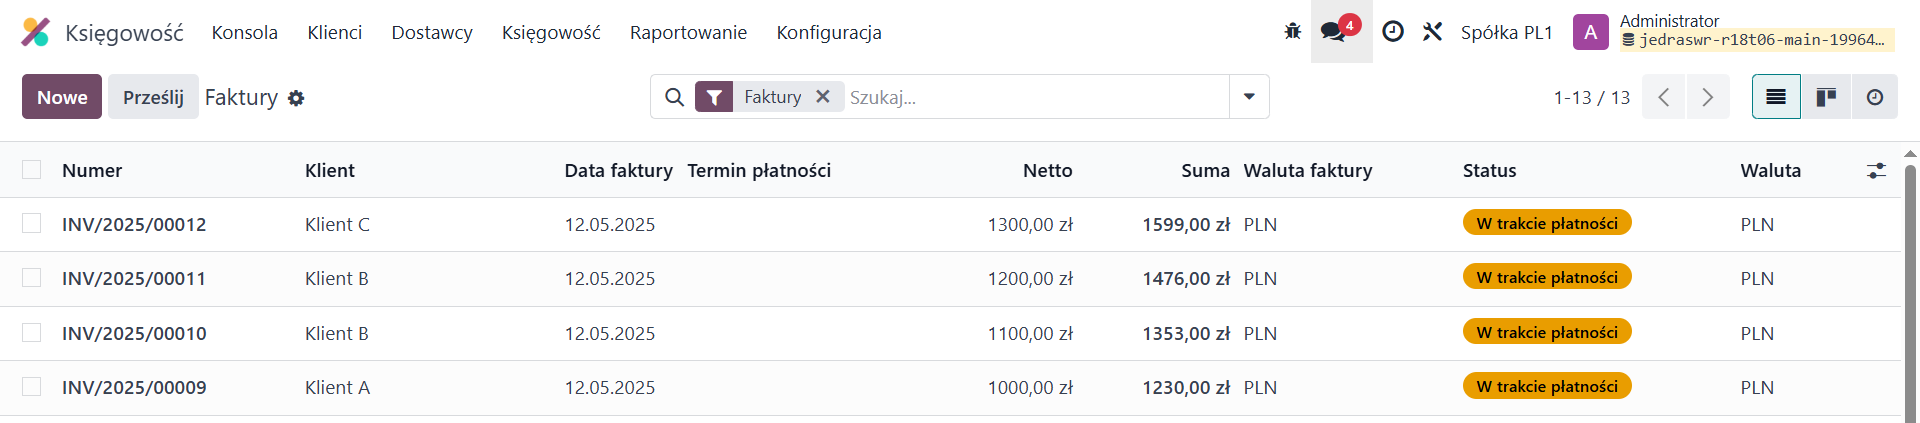
Task: Toggle the select-all header checkbox
Action: click(32, 170)
